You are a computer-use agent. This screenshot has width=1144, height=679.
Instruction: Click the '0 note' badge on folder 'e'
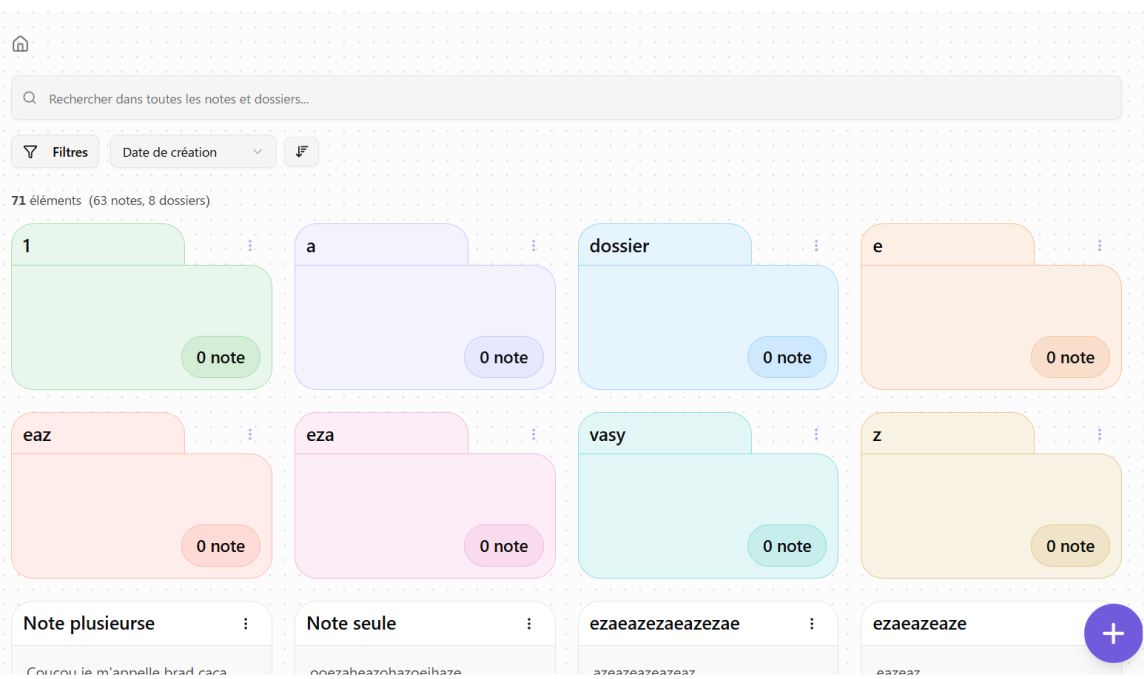point(1070,357)
